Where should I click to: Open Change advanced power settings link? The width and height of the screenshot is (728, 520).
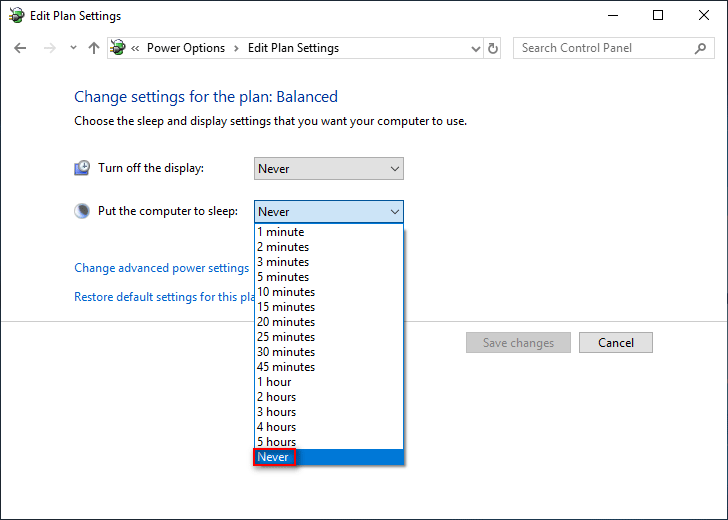pyautogui.click(x=161, y=268)
